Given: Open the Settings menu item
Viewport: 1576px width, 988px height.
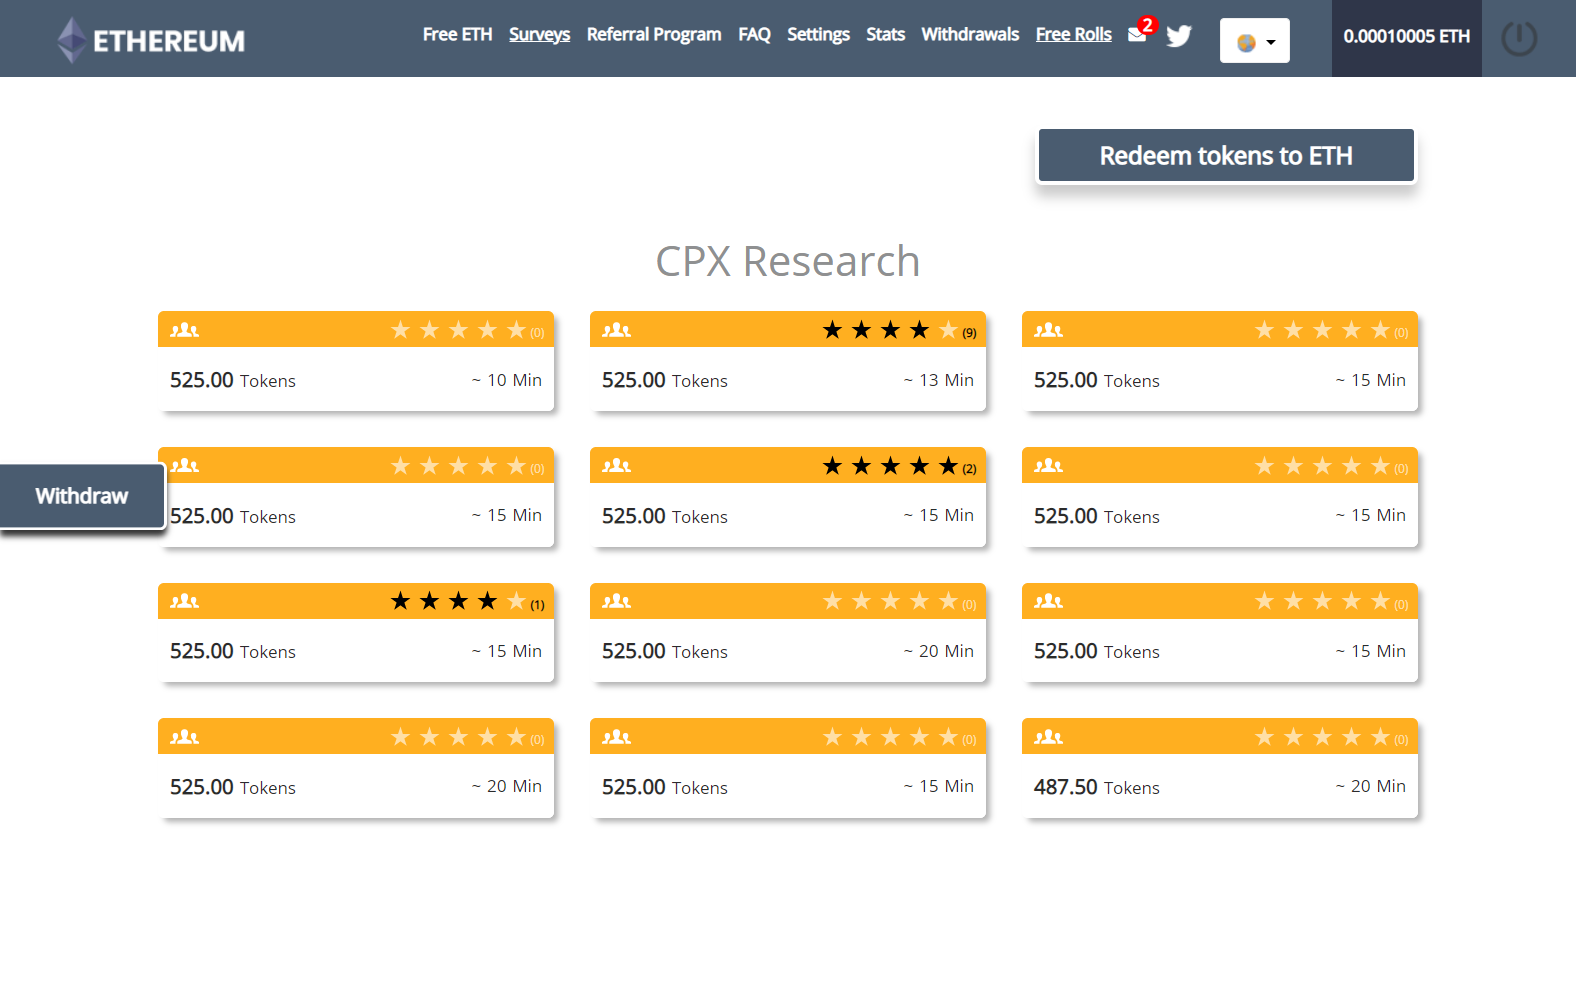Looking at the screenshot, I should click(x=818, y=34).
